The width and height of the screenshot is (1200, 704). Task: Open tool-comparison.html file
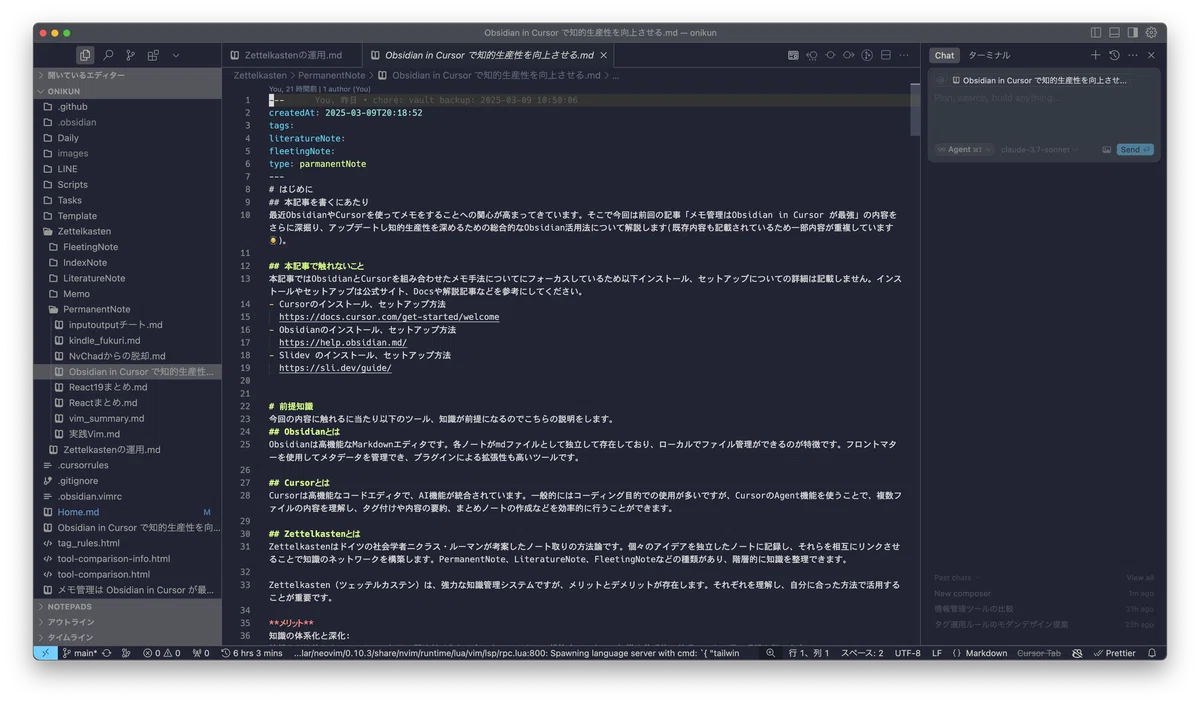[x=127, y=574]
